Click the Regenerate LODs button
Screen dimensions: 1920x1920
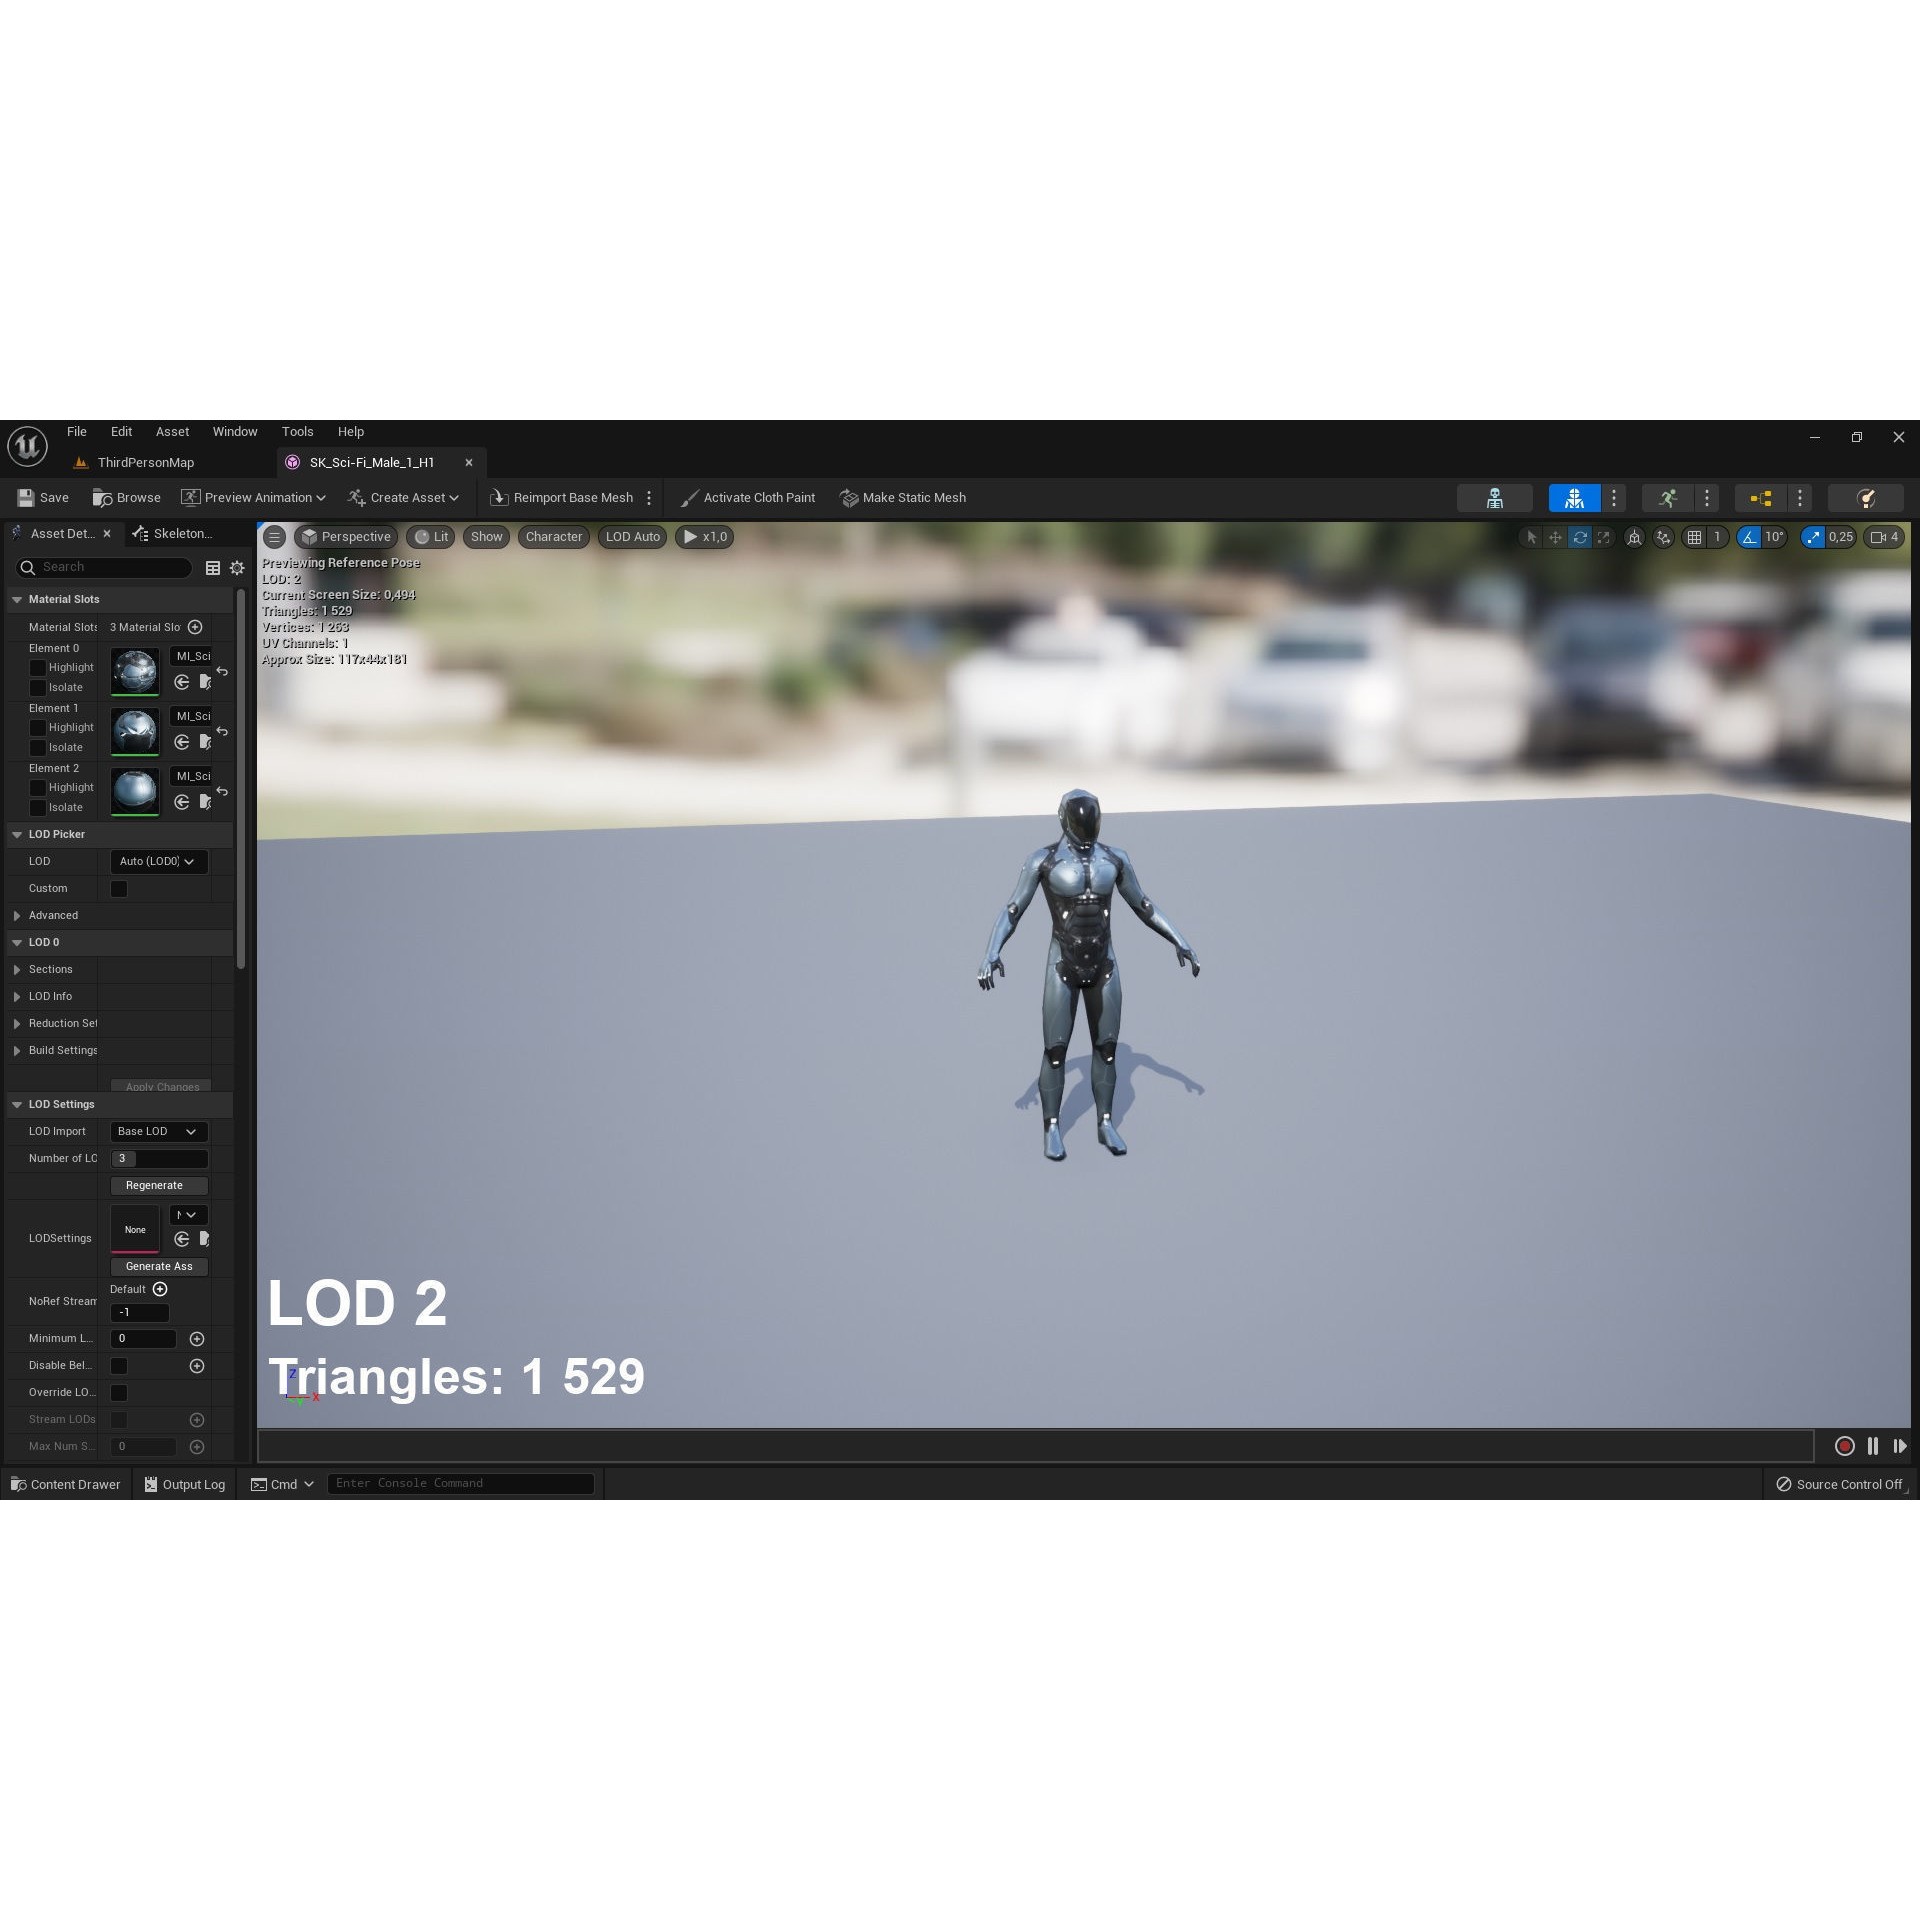click(159, 1186)
